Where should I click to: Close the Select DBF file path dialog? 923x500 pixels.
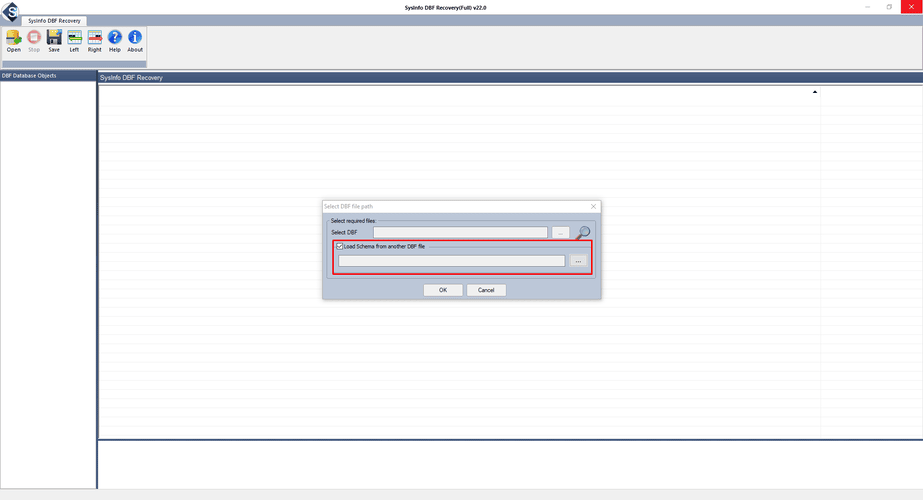point(593,207)
